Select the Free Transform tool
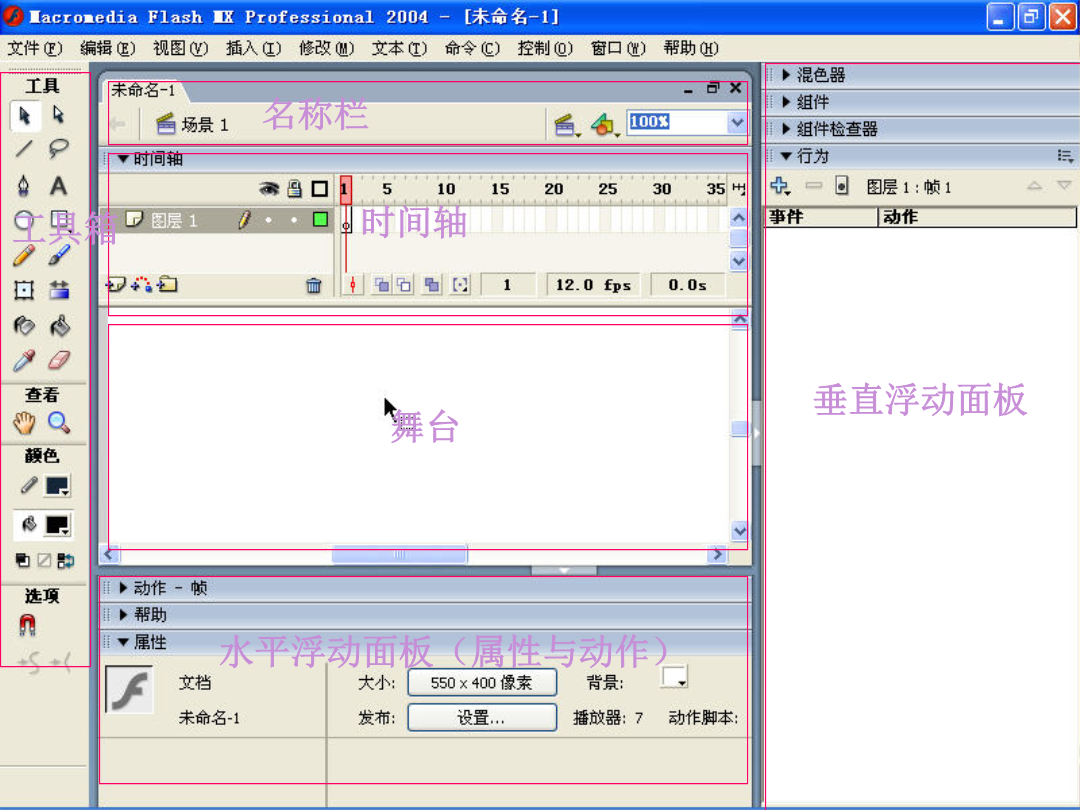The width and height of the screenshot is (1080, 810). (24, 290)
